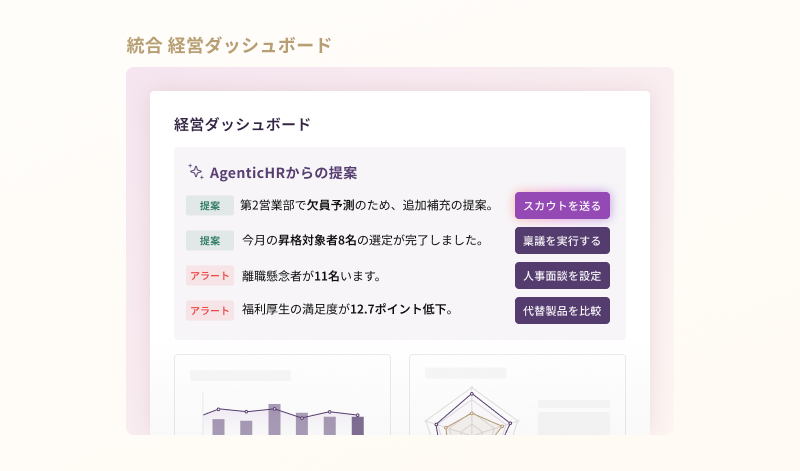Viewport: 800px width, 471px height.
Task: Open the 第2営業部 欠員予測 proposal text
Action: point(367,206)
